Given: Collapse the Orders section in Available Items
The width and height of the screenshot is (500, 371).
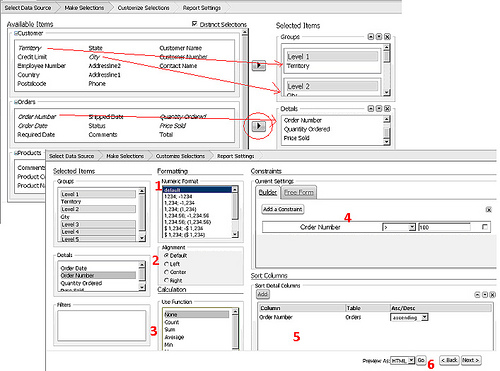Looking at the screenshot, I should (15, 102).
